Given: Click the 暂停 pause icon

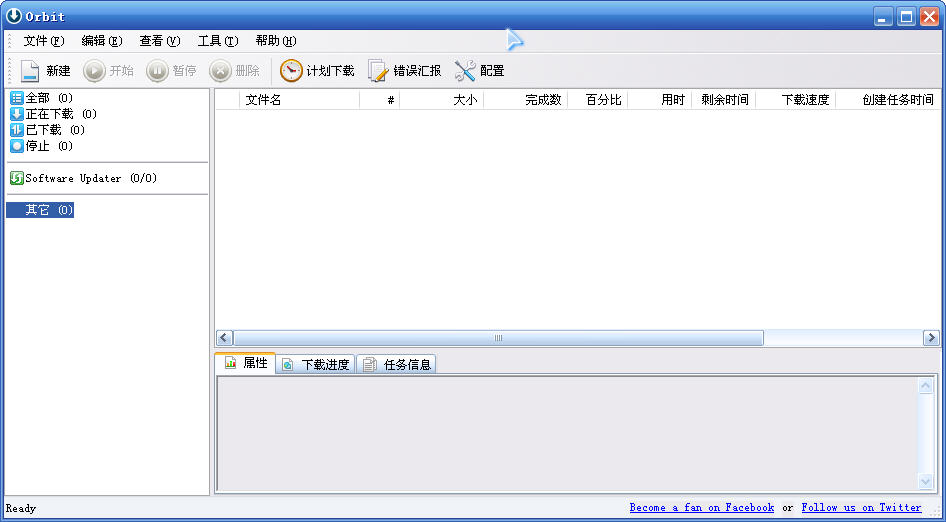Looking at the screenshot, I should (157, 71).
